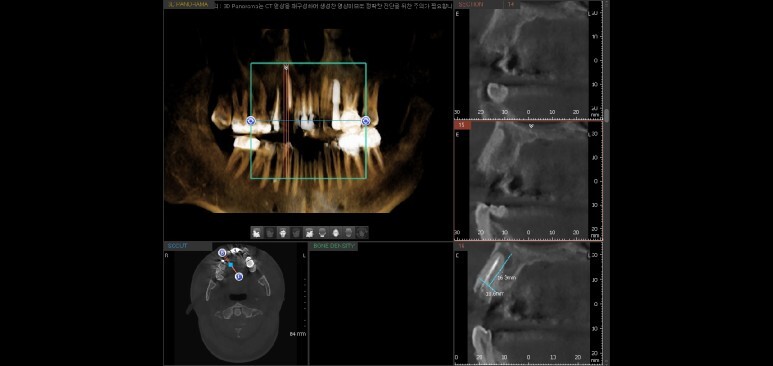Select the second skull view preset icon
The image size is (773, 366).
[x=270, y=233]
